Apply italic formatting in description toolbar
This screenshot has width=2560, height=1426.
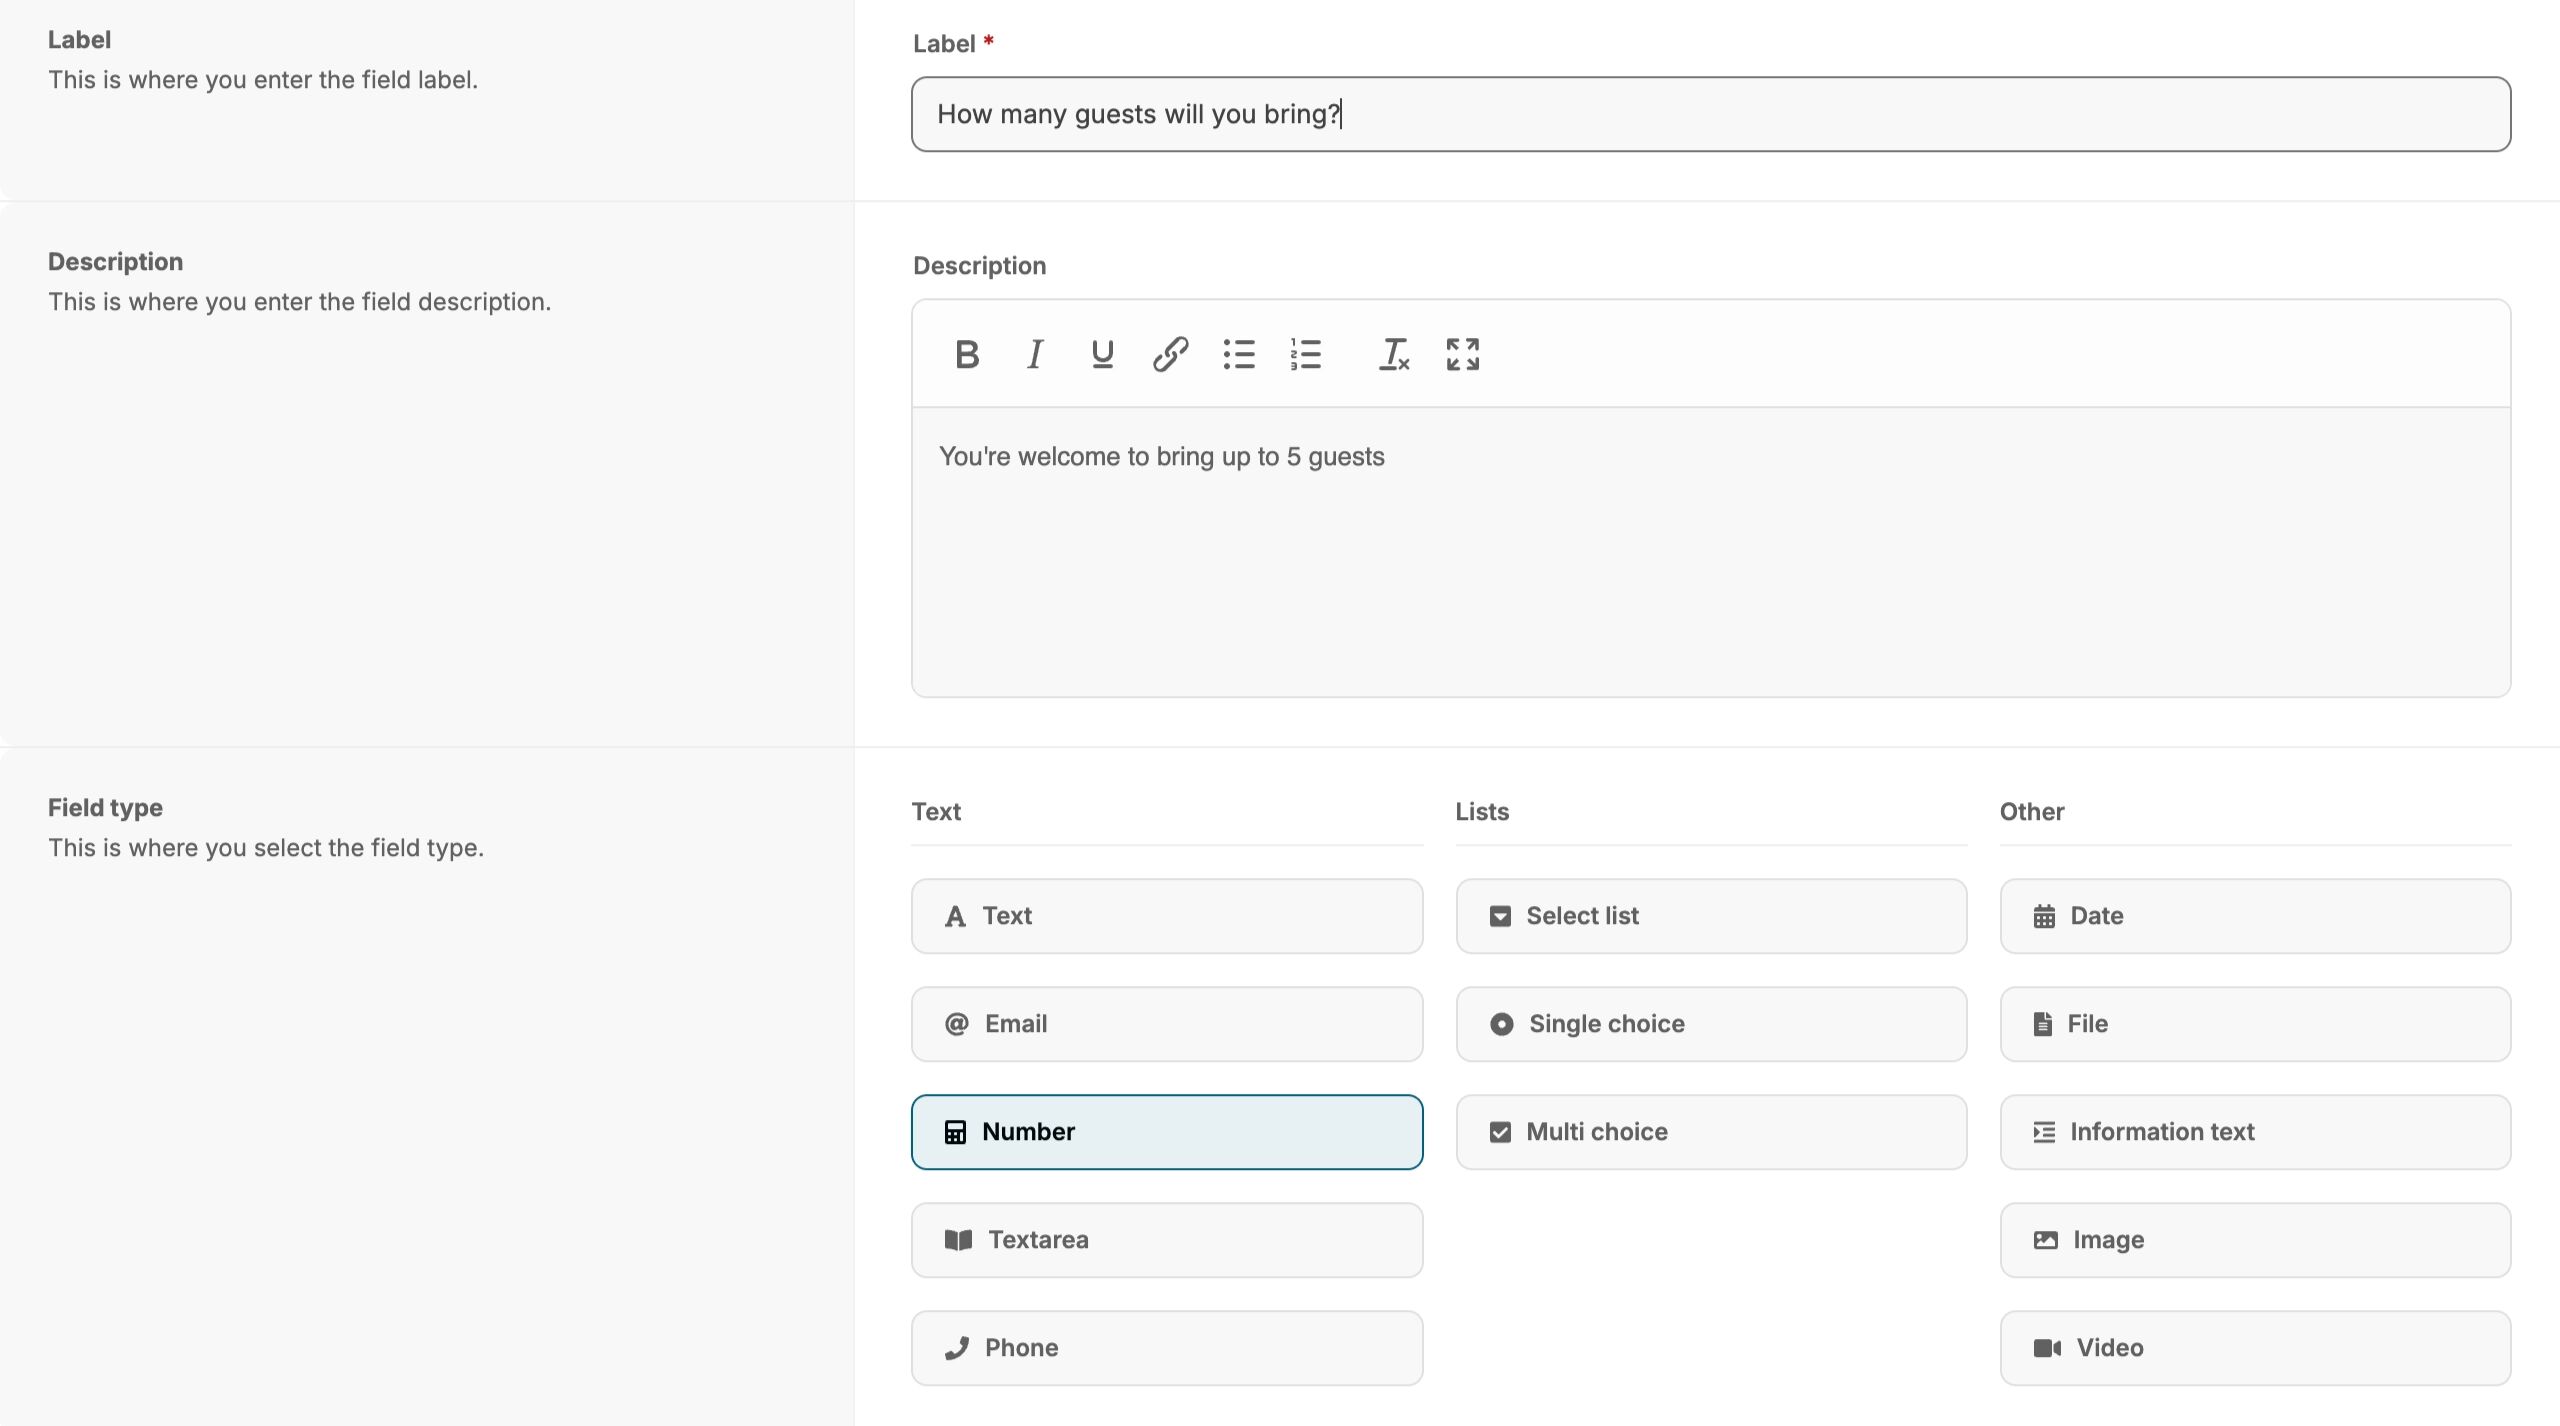(1034, 354)
